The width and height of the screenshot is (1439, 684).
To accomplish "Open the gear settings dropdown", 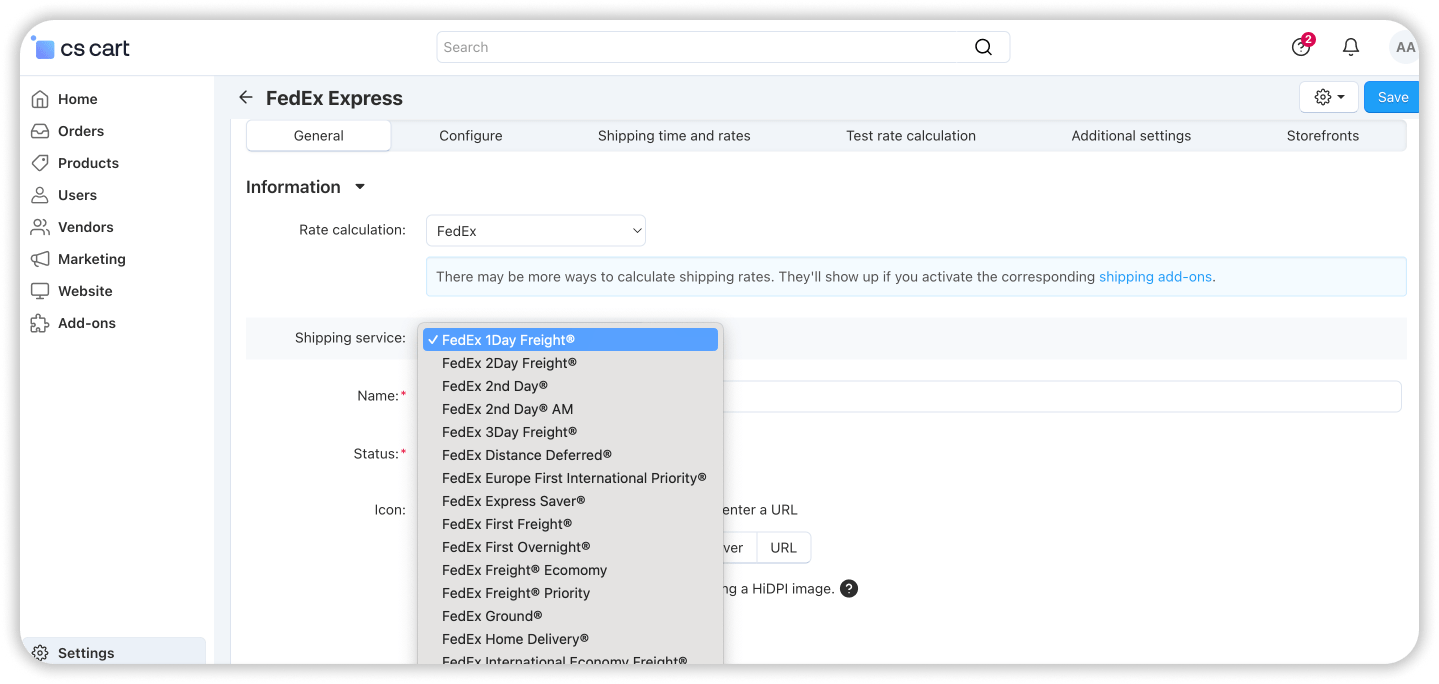I will [1328, 97].
